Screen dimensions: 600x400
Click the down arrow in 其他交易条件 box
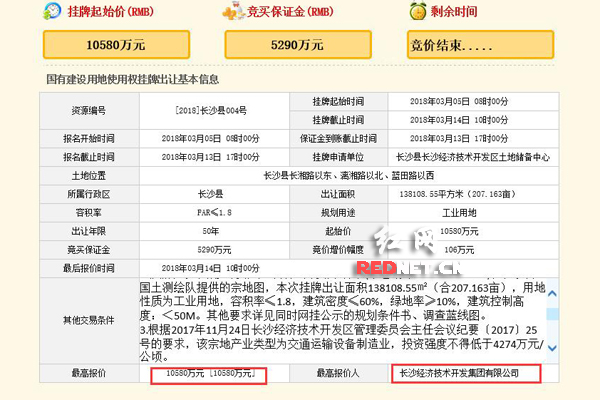552,348
